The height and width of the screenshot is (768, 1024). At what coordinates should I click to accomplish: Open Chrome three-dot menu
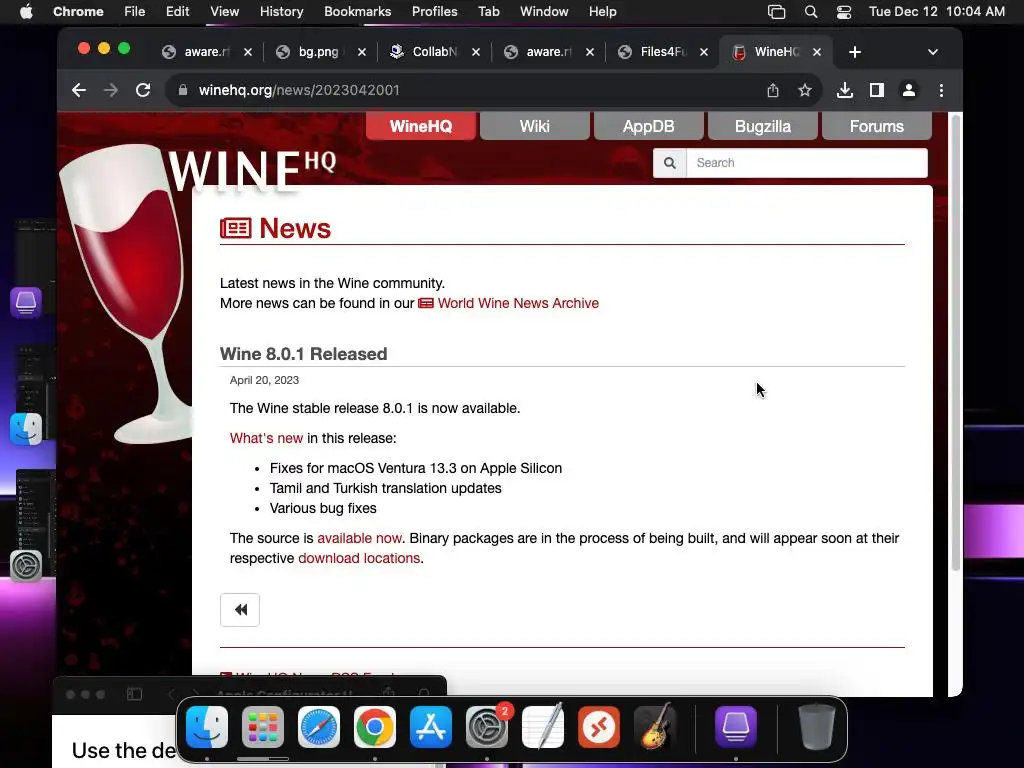coord(941,90)
